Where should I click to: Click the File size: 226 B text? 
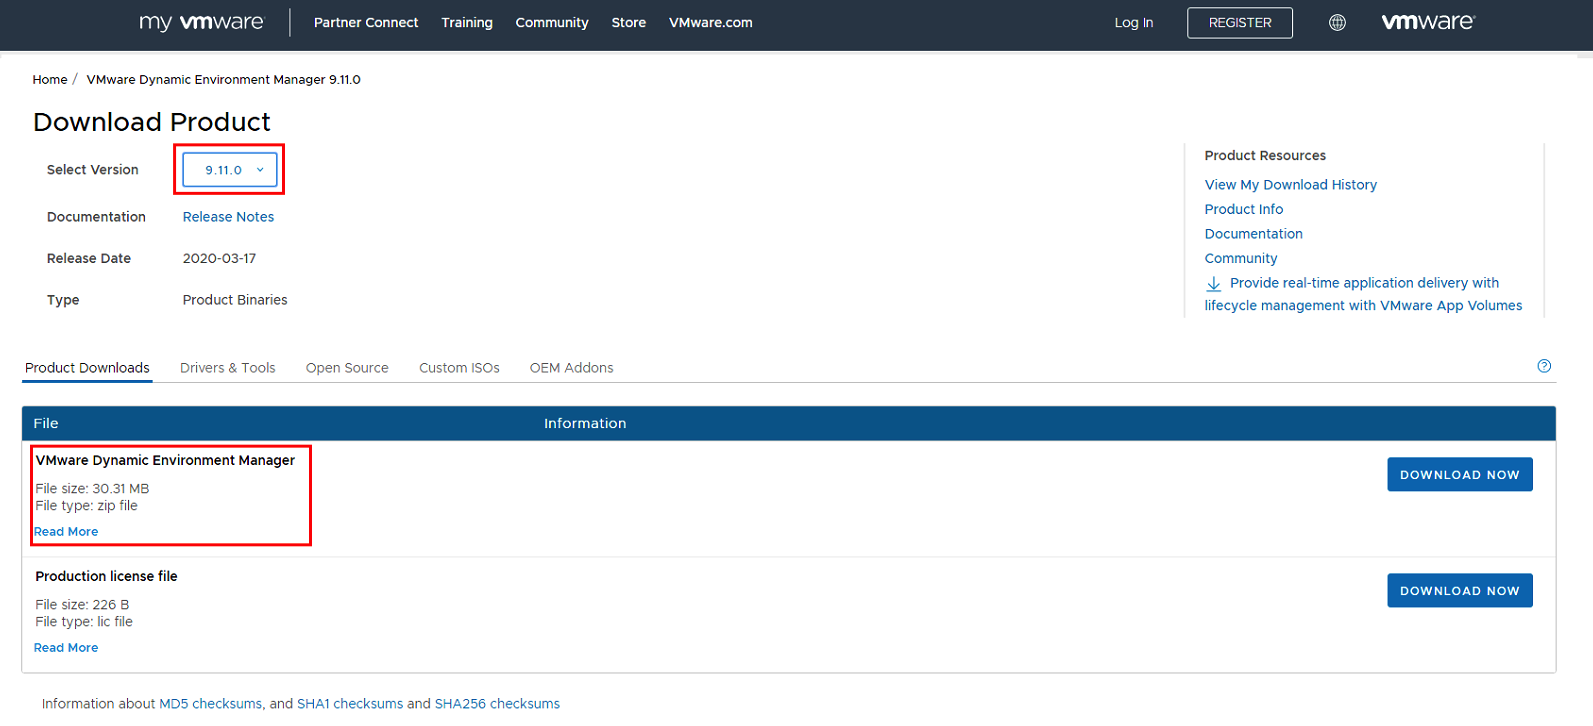point(82,605)
